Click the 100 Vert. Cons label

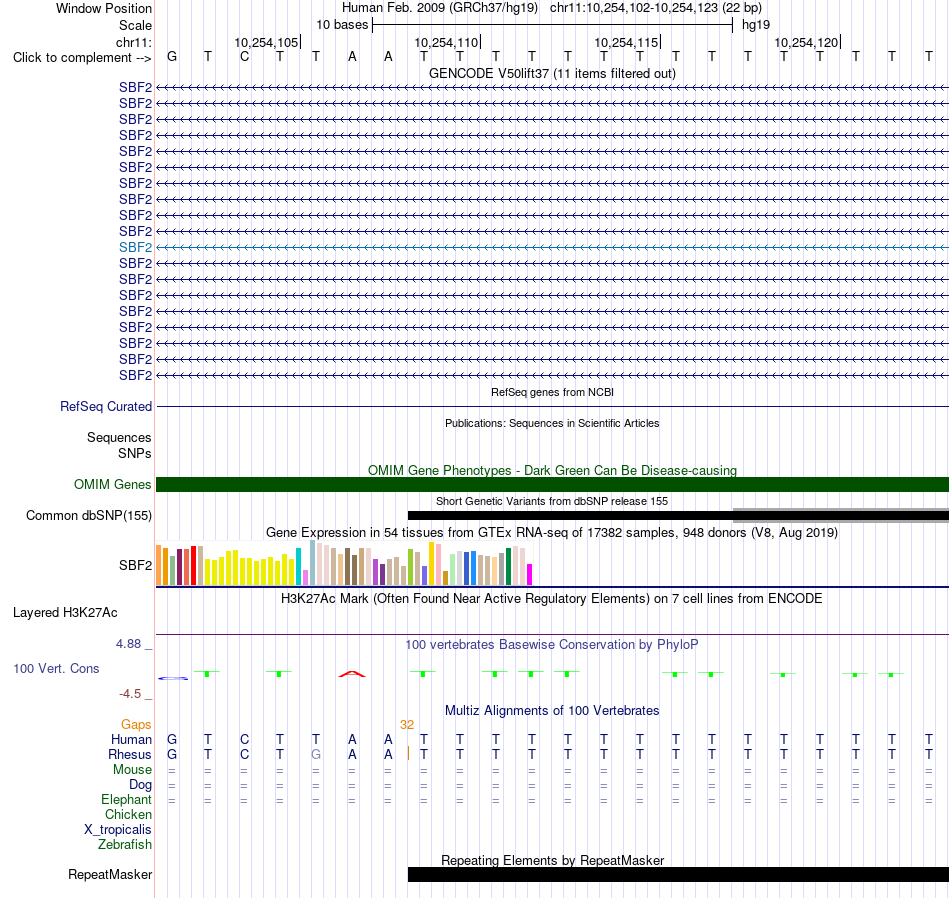click(x=56, y=668)
